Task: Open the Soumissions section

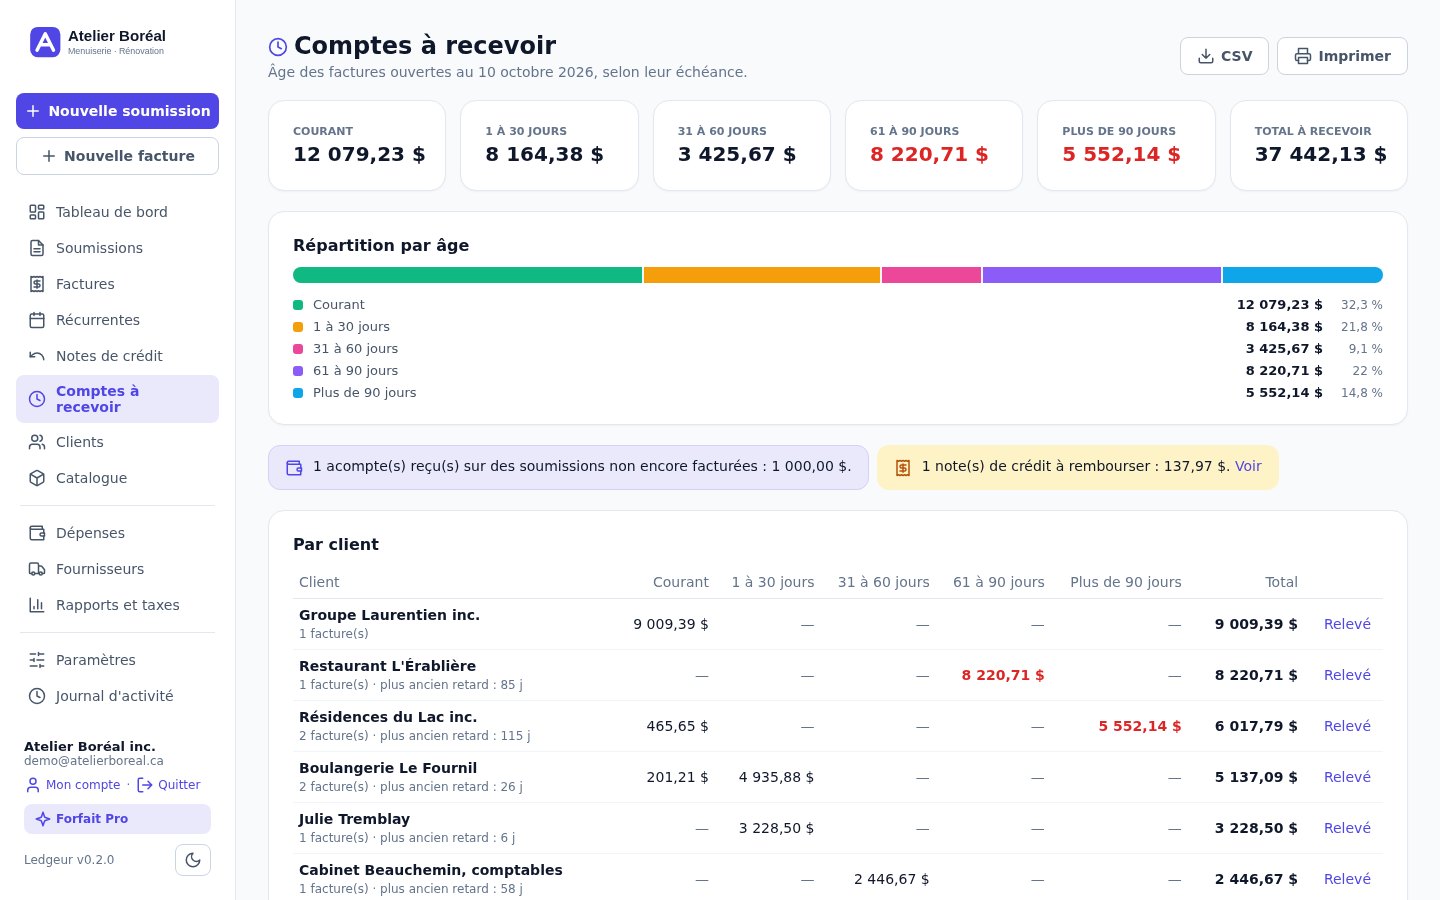Action: click(117, 248)
